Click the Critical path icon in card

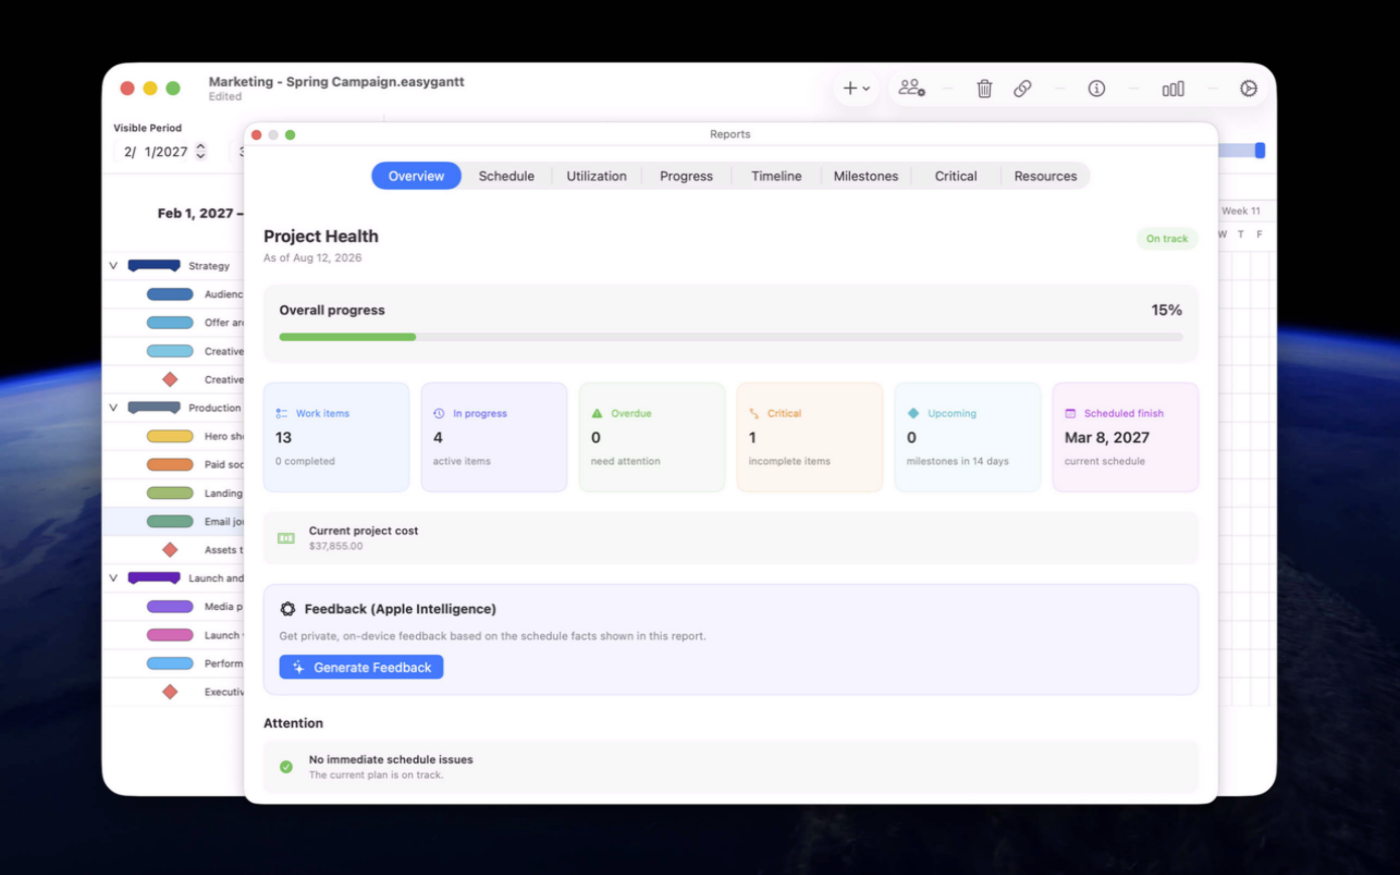pyautogui.click(x=754, y=413)
